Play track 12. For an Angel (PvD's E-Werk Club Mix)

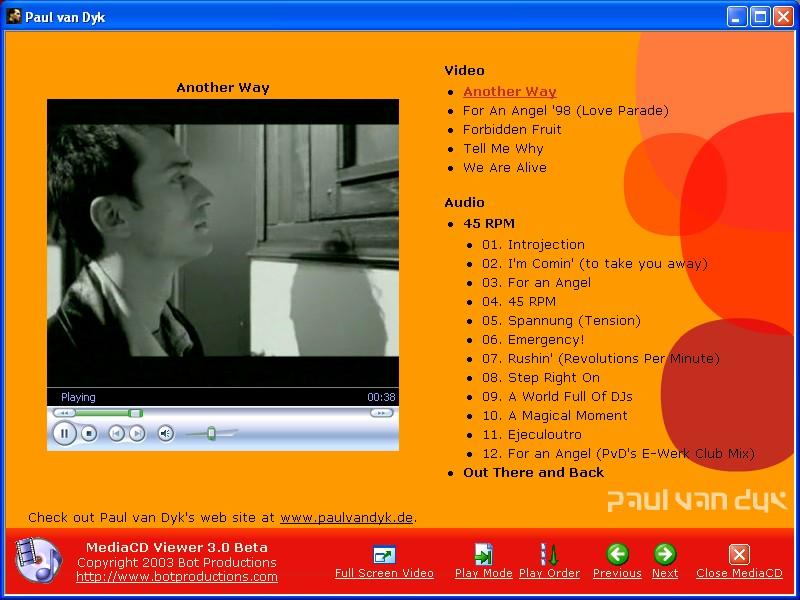pos(618,454)
